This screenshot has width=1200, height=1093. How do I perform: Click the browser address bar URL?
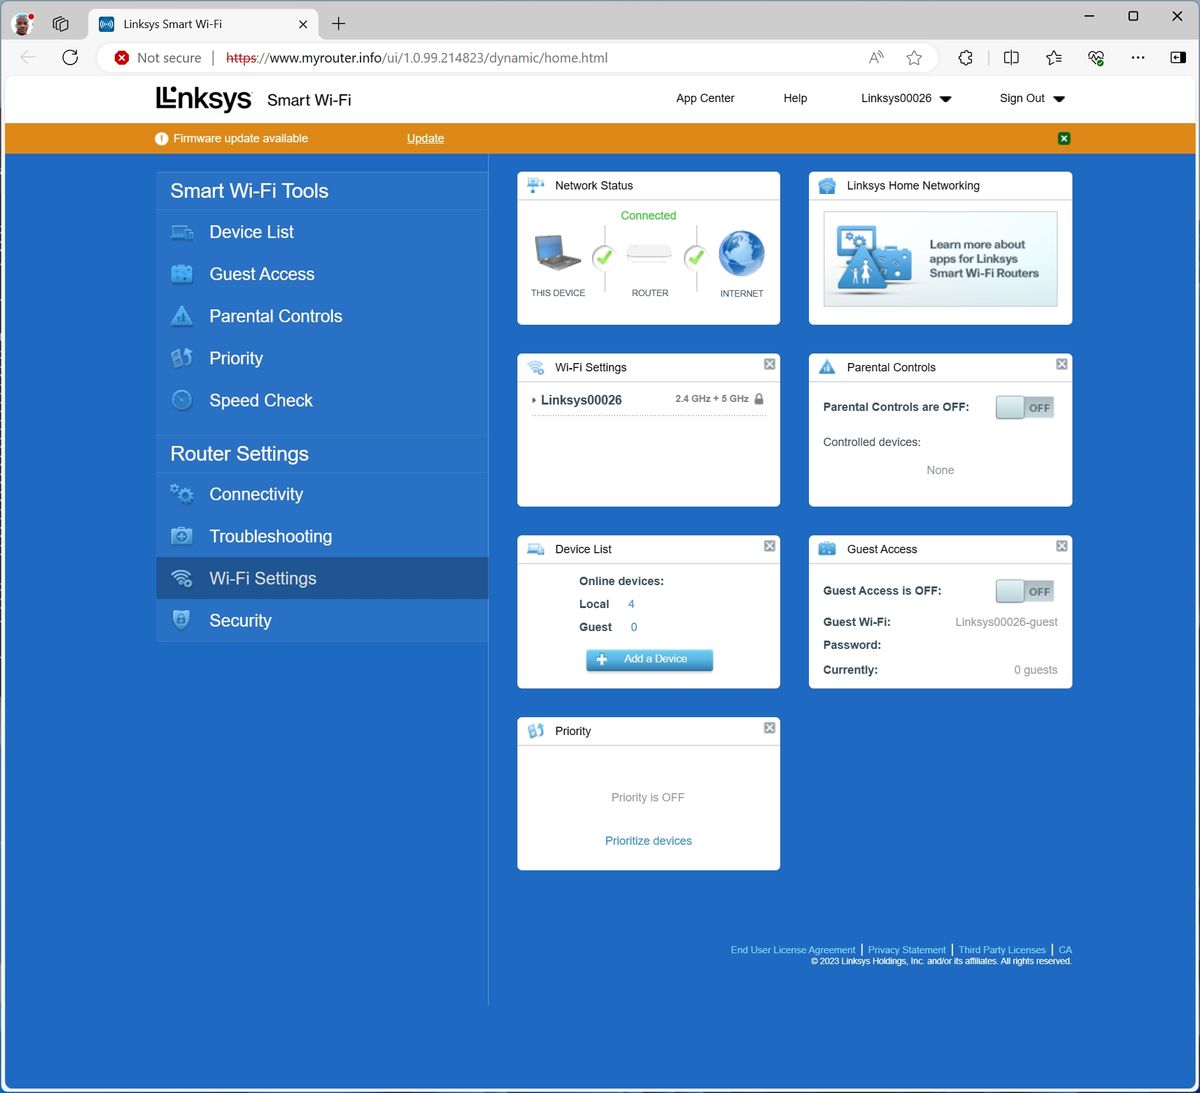[417, 58]
